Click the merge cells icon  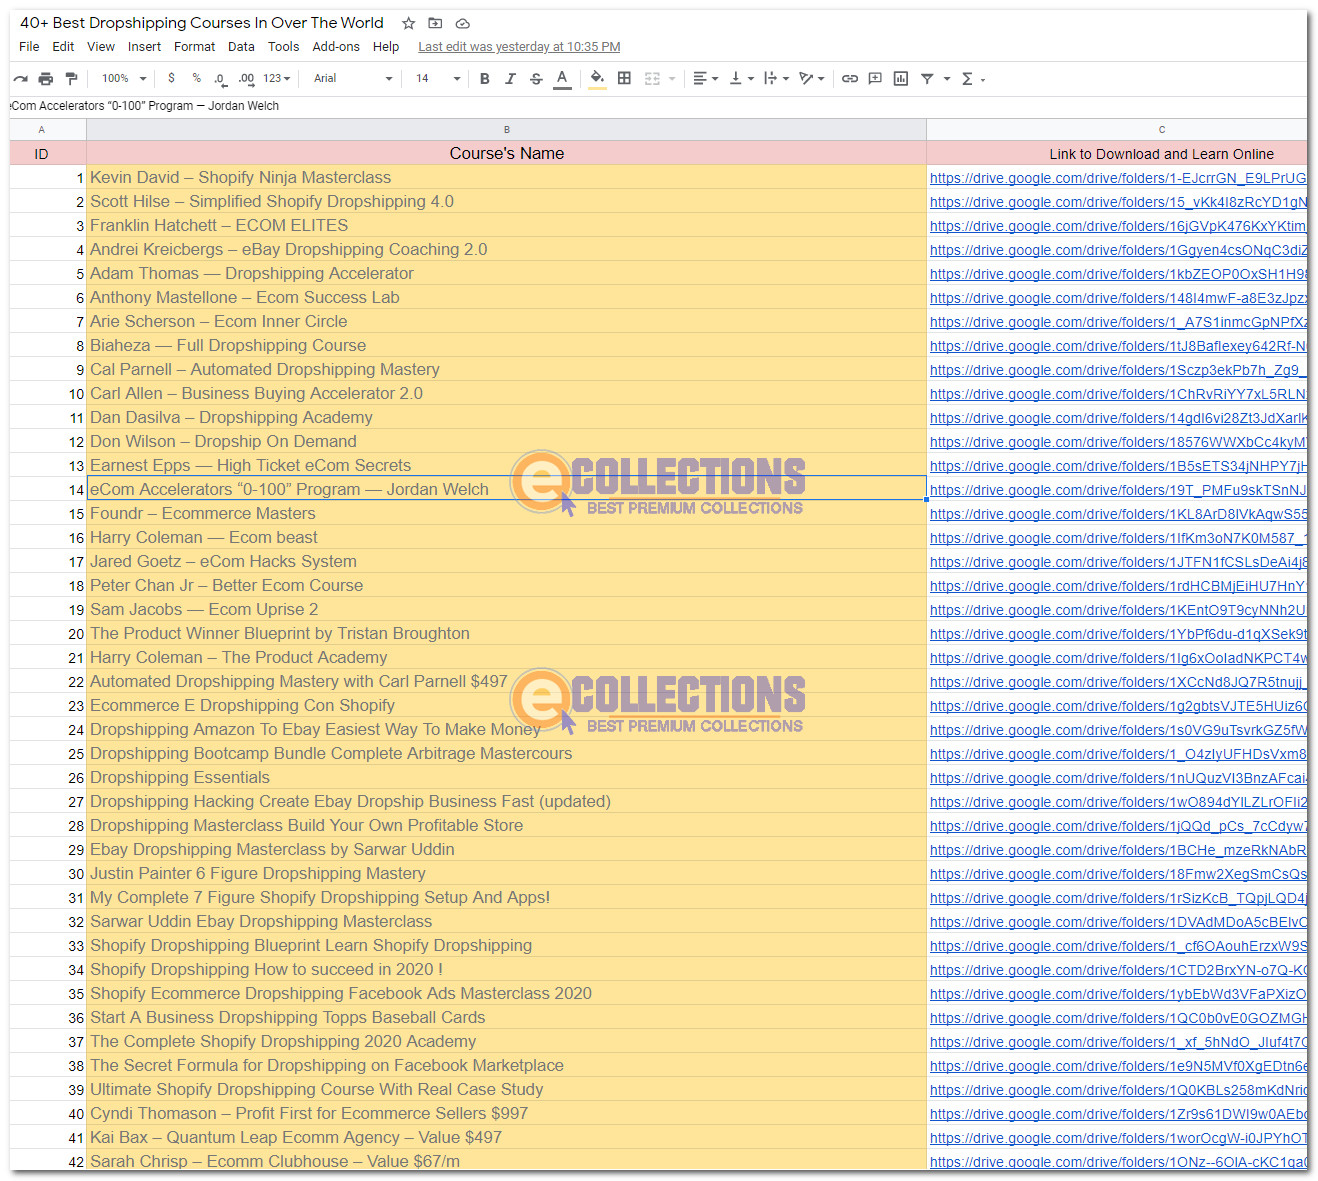(x=652, y=78)
